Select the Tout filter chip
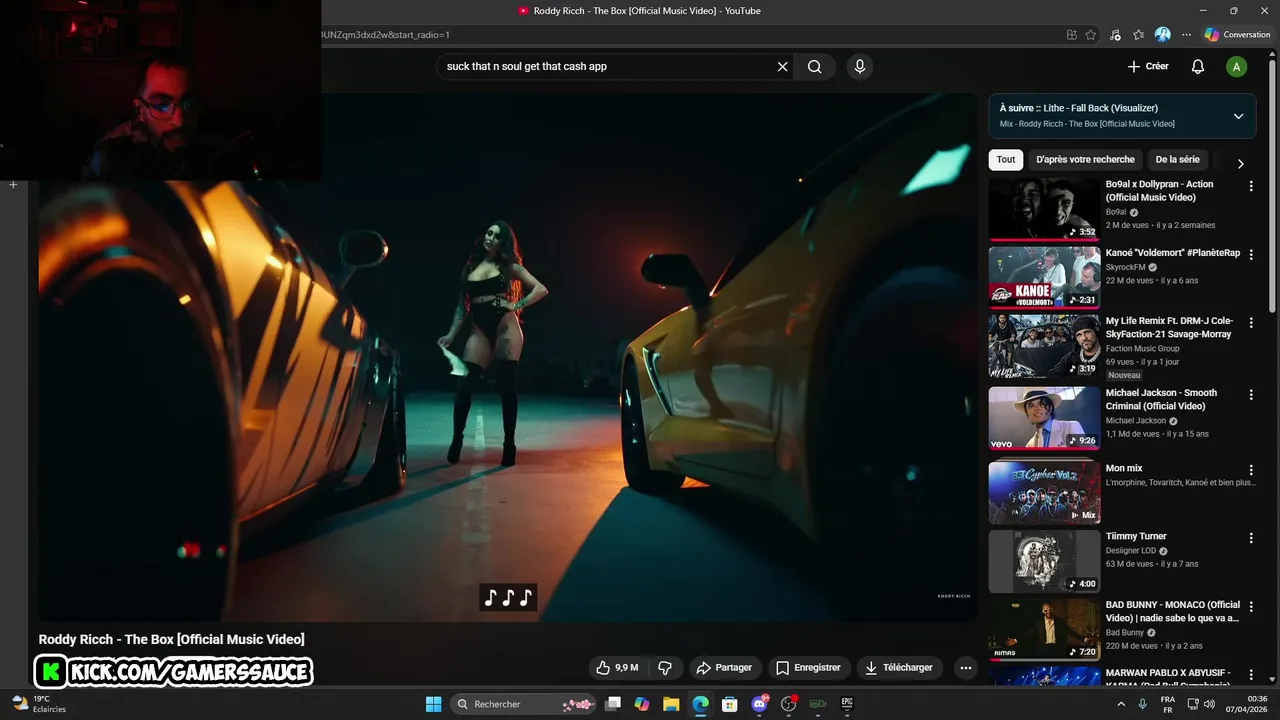The height and width of the screenshot is (720, 1280). pos(1006,159)
